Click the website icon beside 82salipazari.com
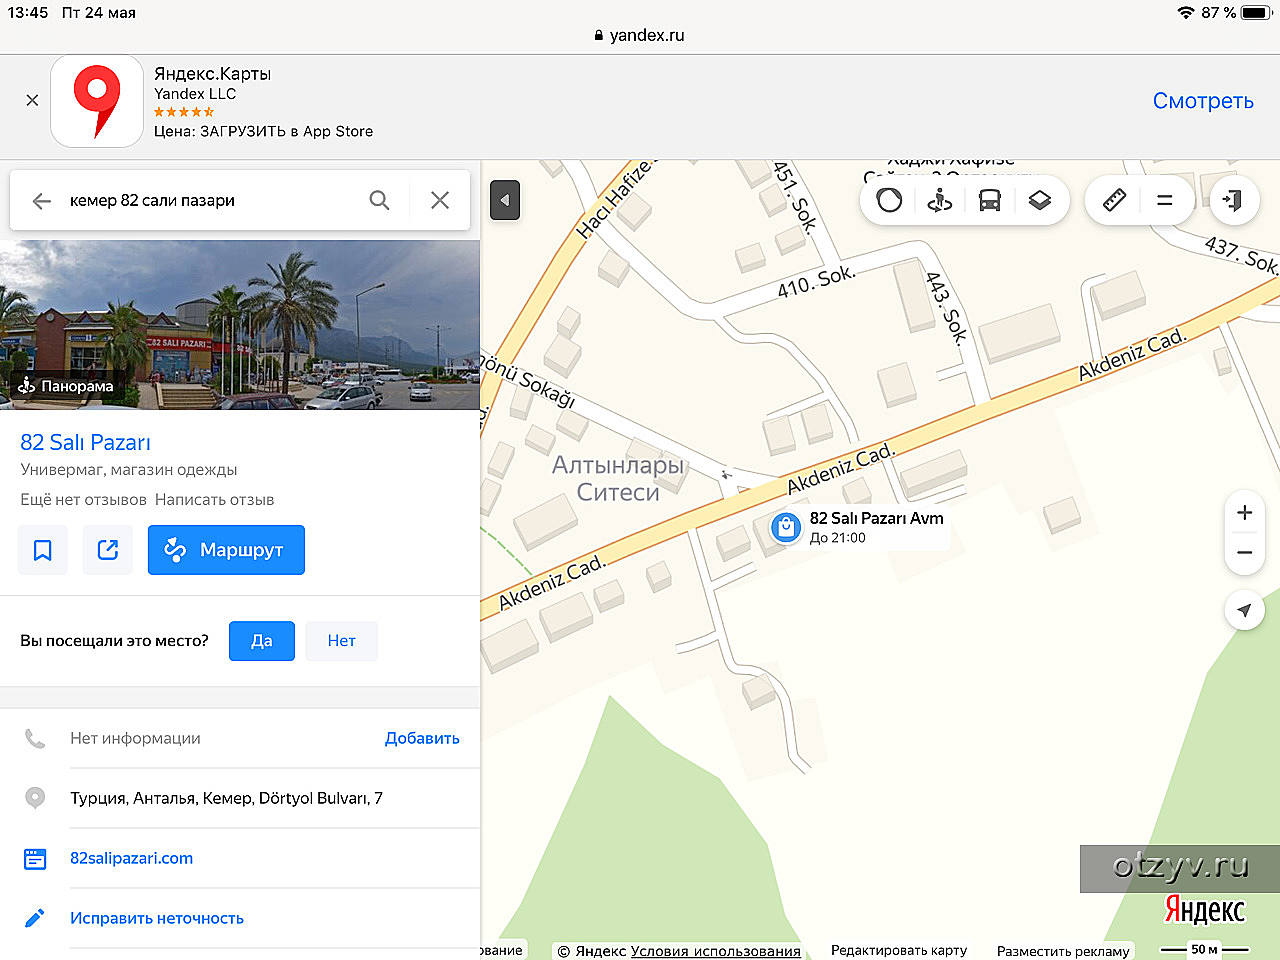 pyautogui.click(x=35, y=858)
